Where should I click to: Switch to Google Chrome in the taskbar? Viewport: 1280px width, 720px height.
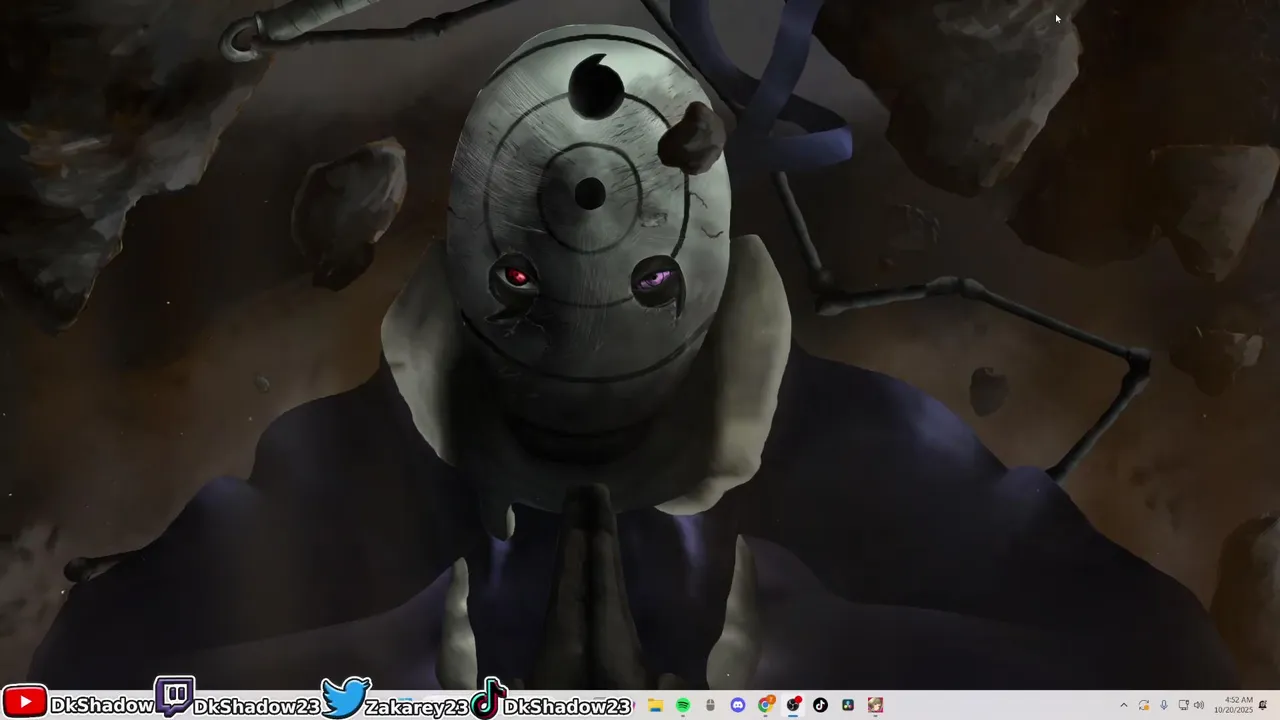pyautogui.click(x=766, y=705)
